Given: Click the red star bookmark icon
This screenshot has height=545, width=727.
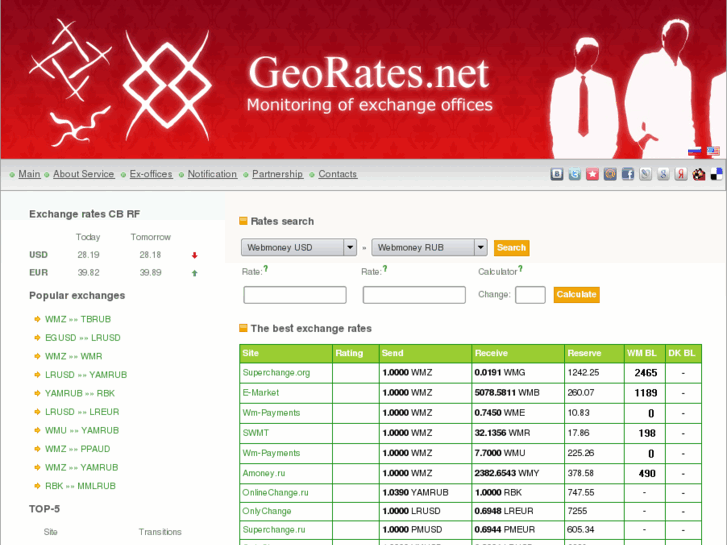Looking at the screenshot, I should 593,174.
